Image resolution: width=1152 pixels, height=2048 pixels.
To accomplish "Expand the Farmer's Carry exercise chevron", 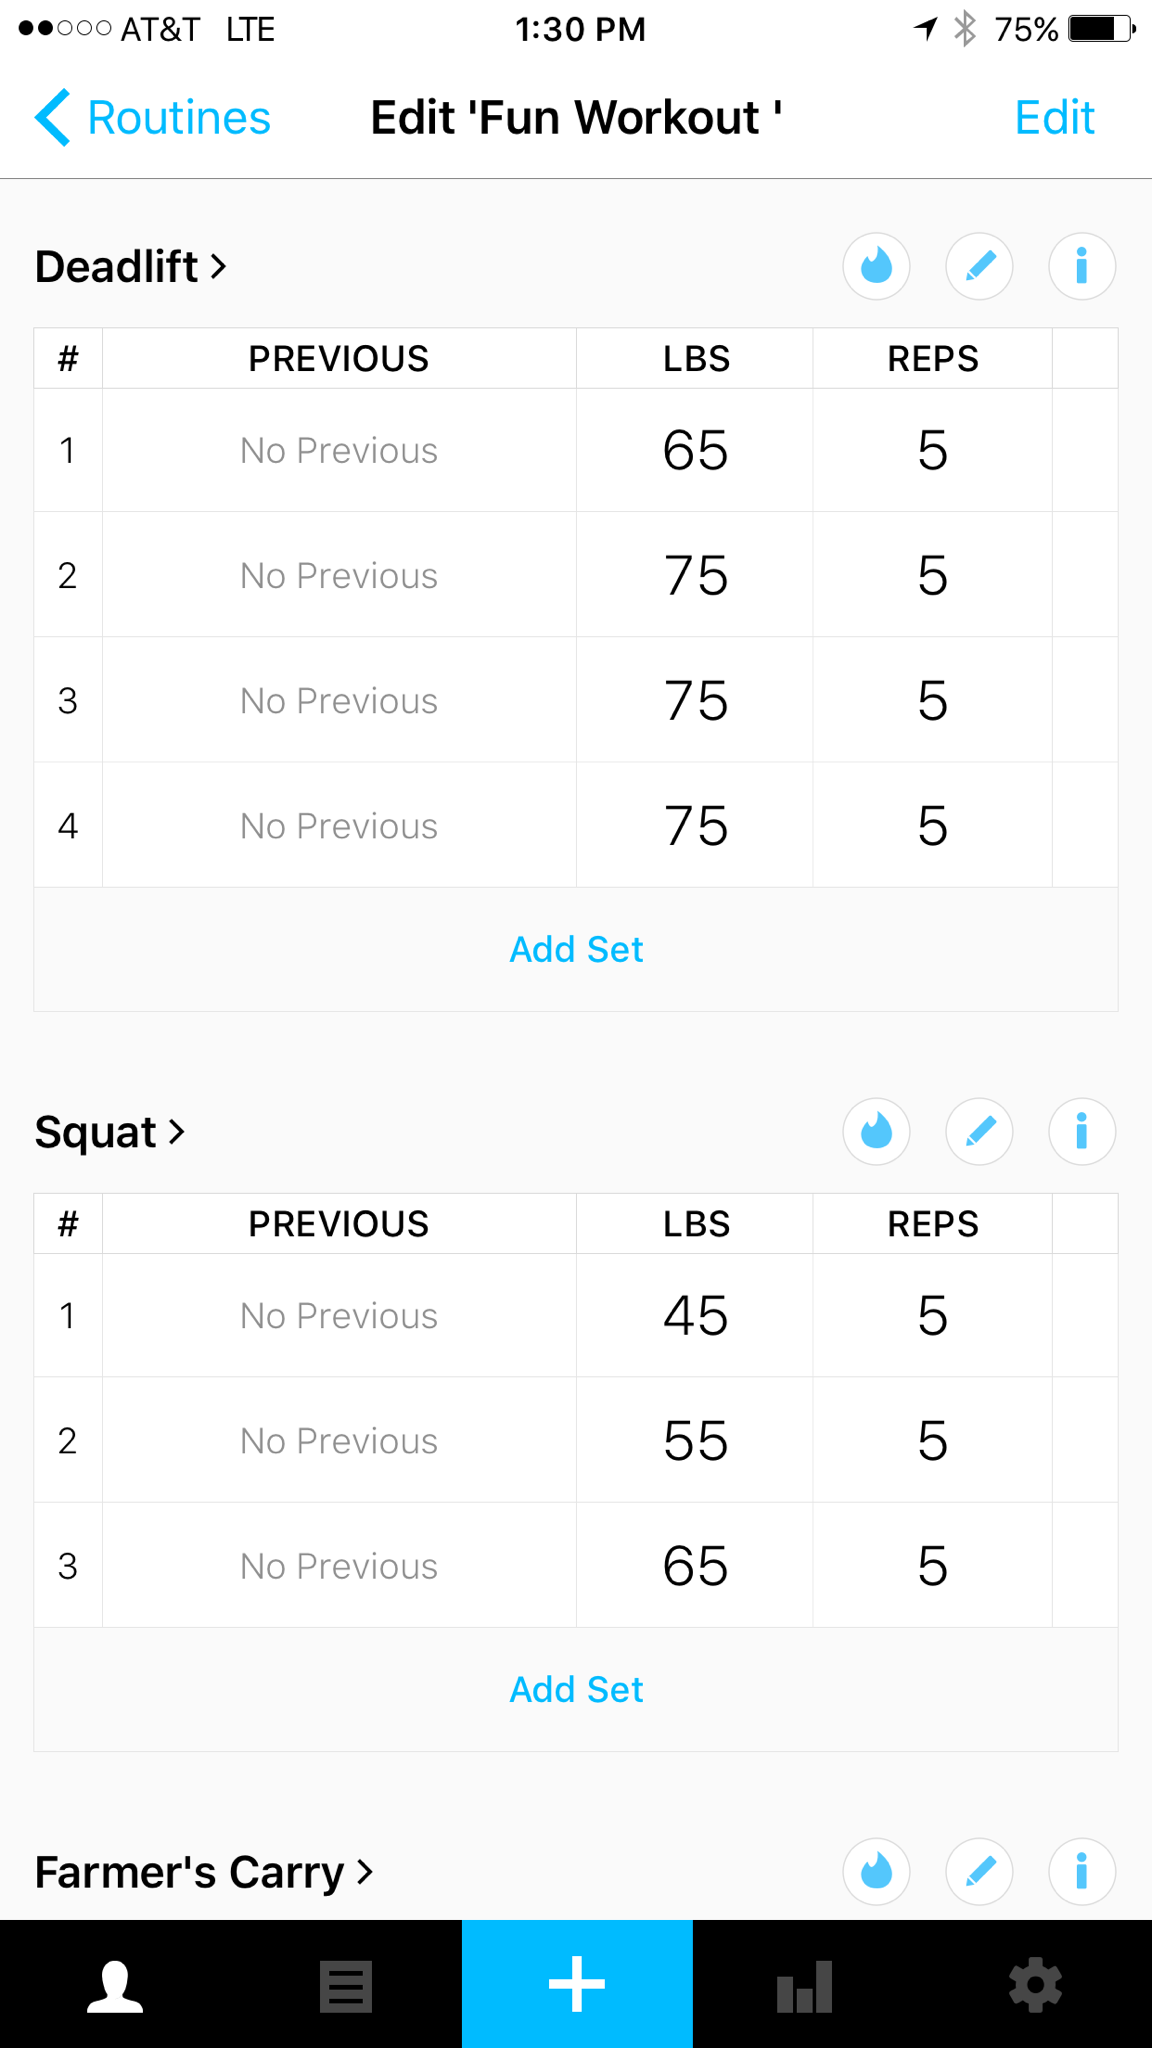I will point(365,1872).
